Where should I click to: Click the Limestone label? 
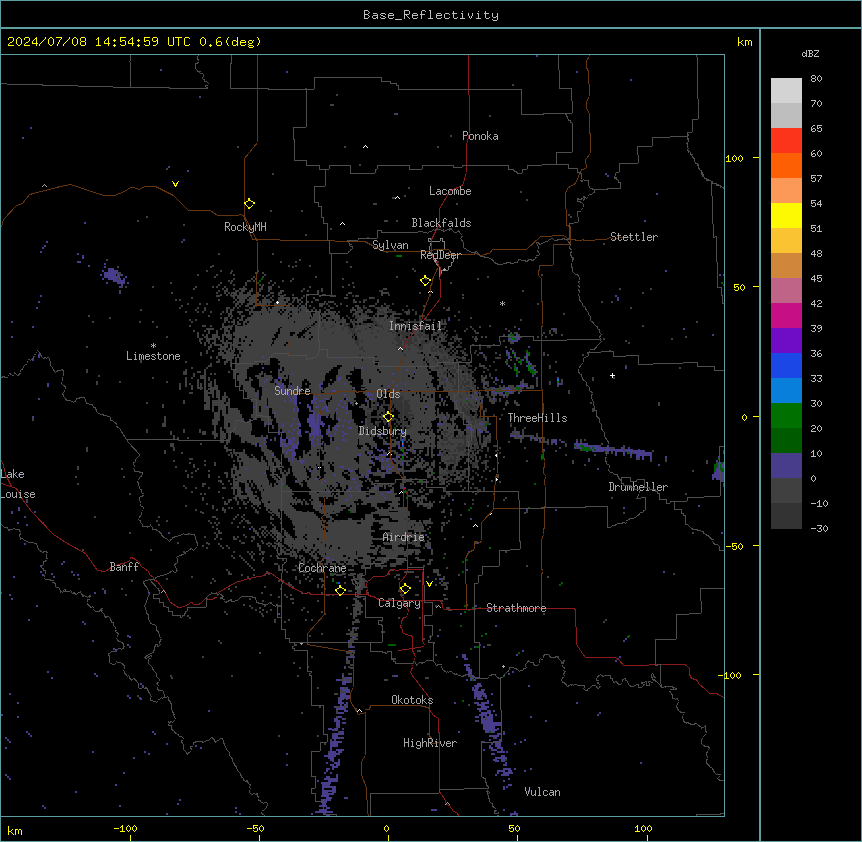[x=153, y=356]
